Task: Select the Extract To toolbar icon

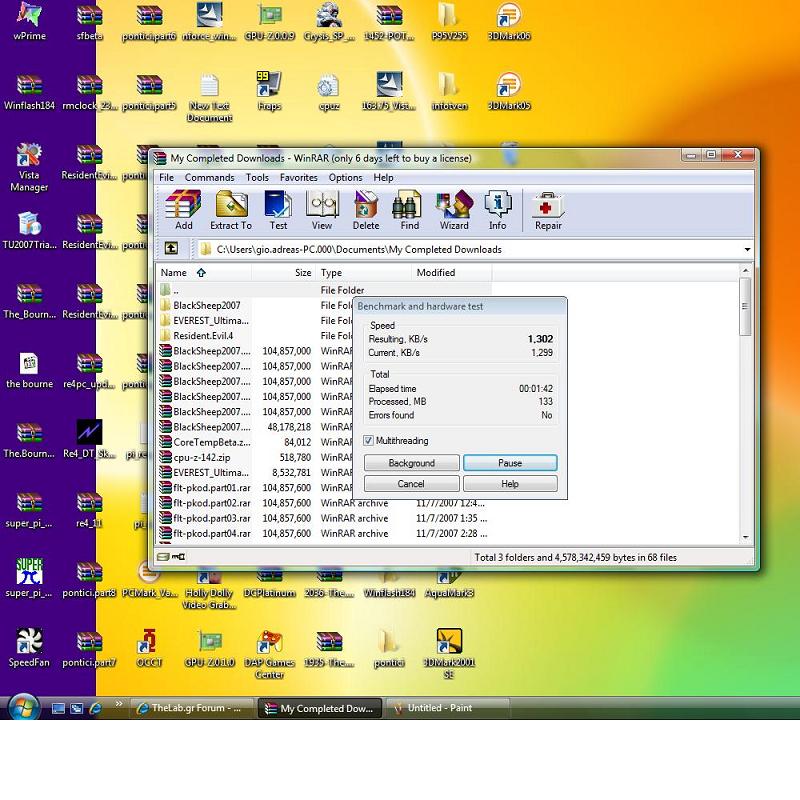Action: click(231, 210)
